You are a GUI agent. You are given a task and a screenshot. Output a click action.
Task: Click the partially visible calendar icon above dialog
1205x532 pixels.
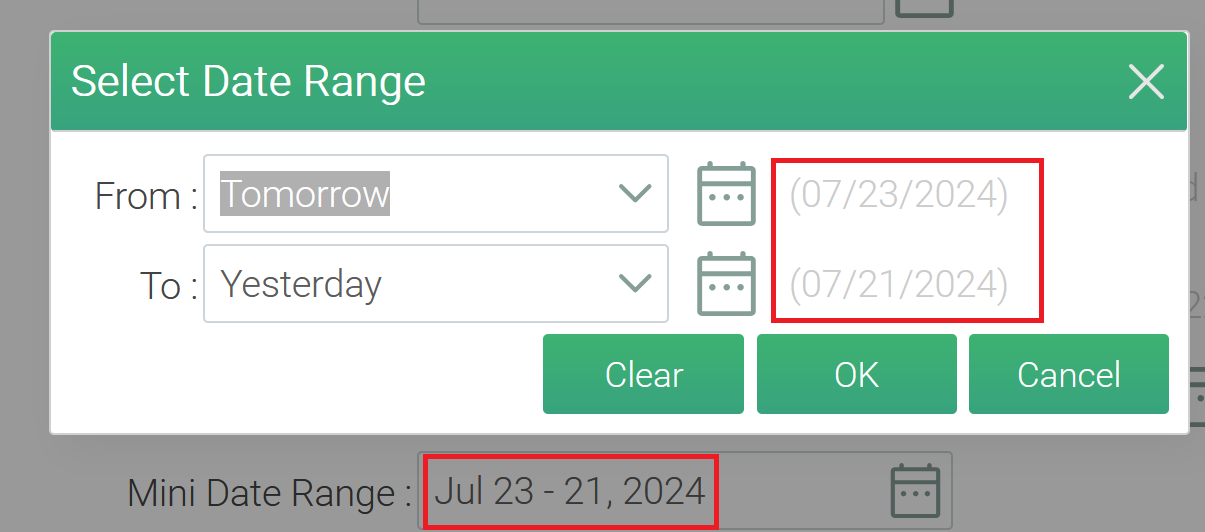[923, 8]
